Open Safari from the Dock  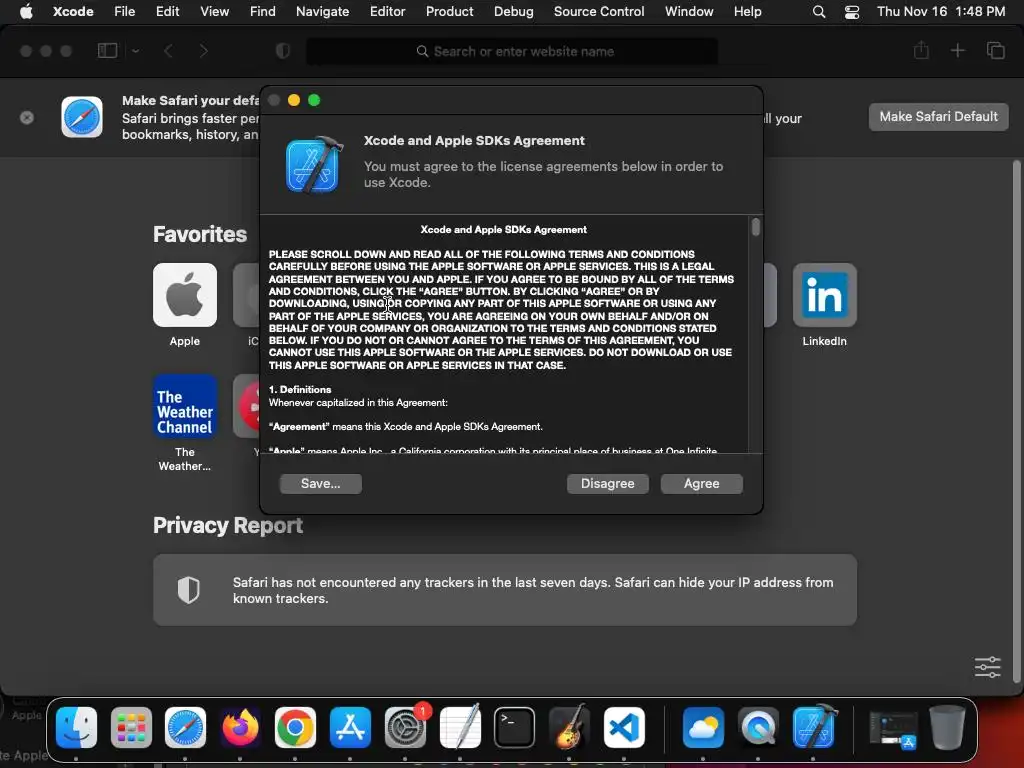point(185,727)
